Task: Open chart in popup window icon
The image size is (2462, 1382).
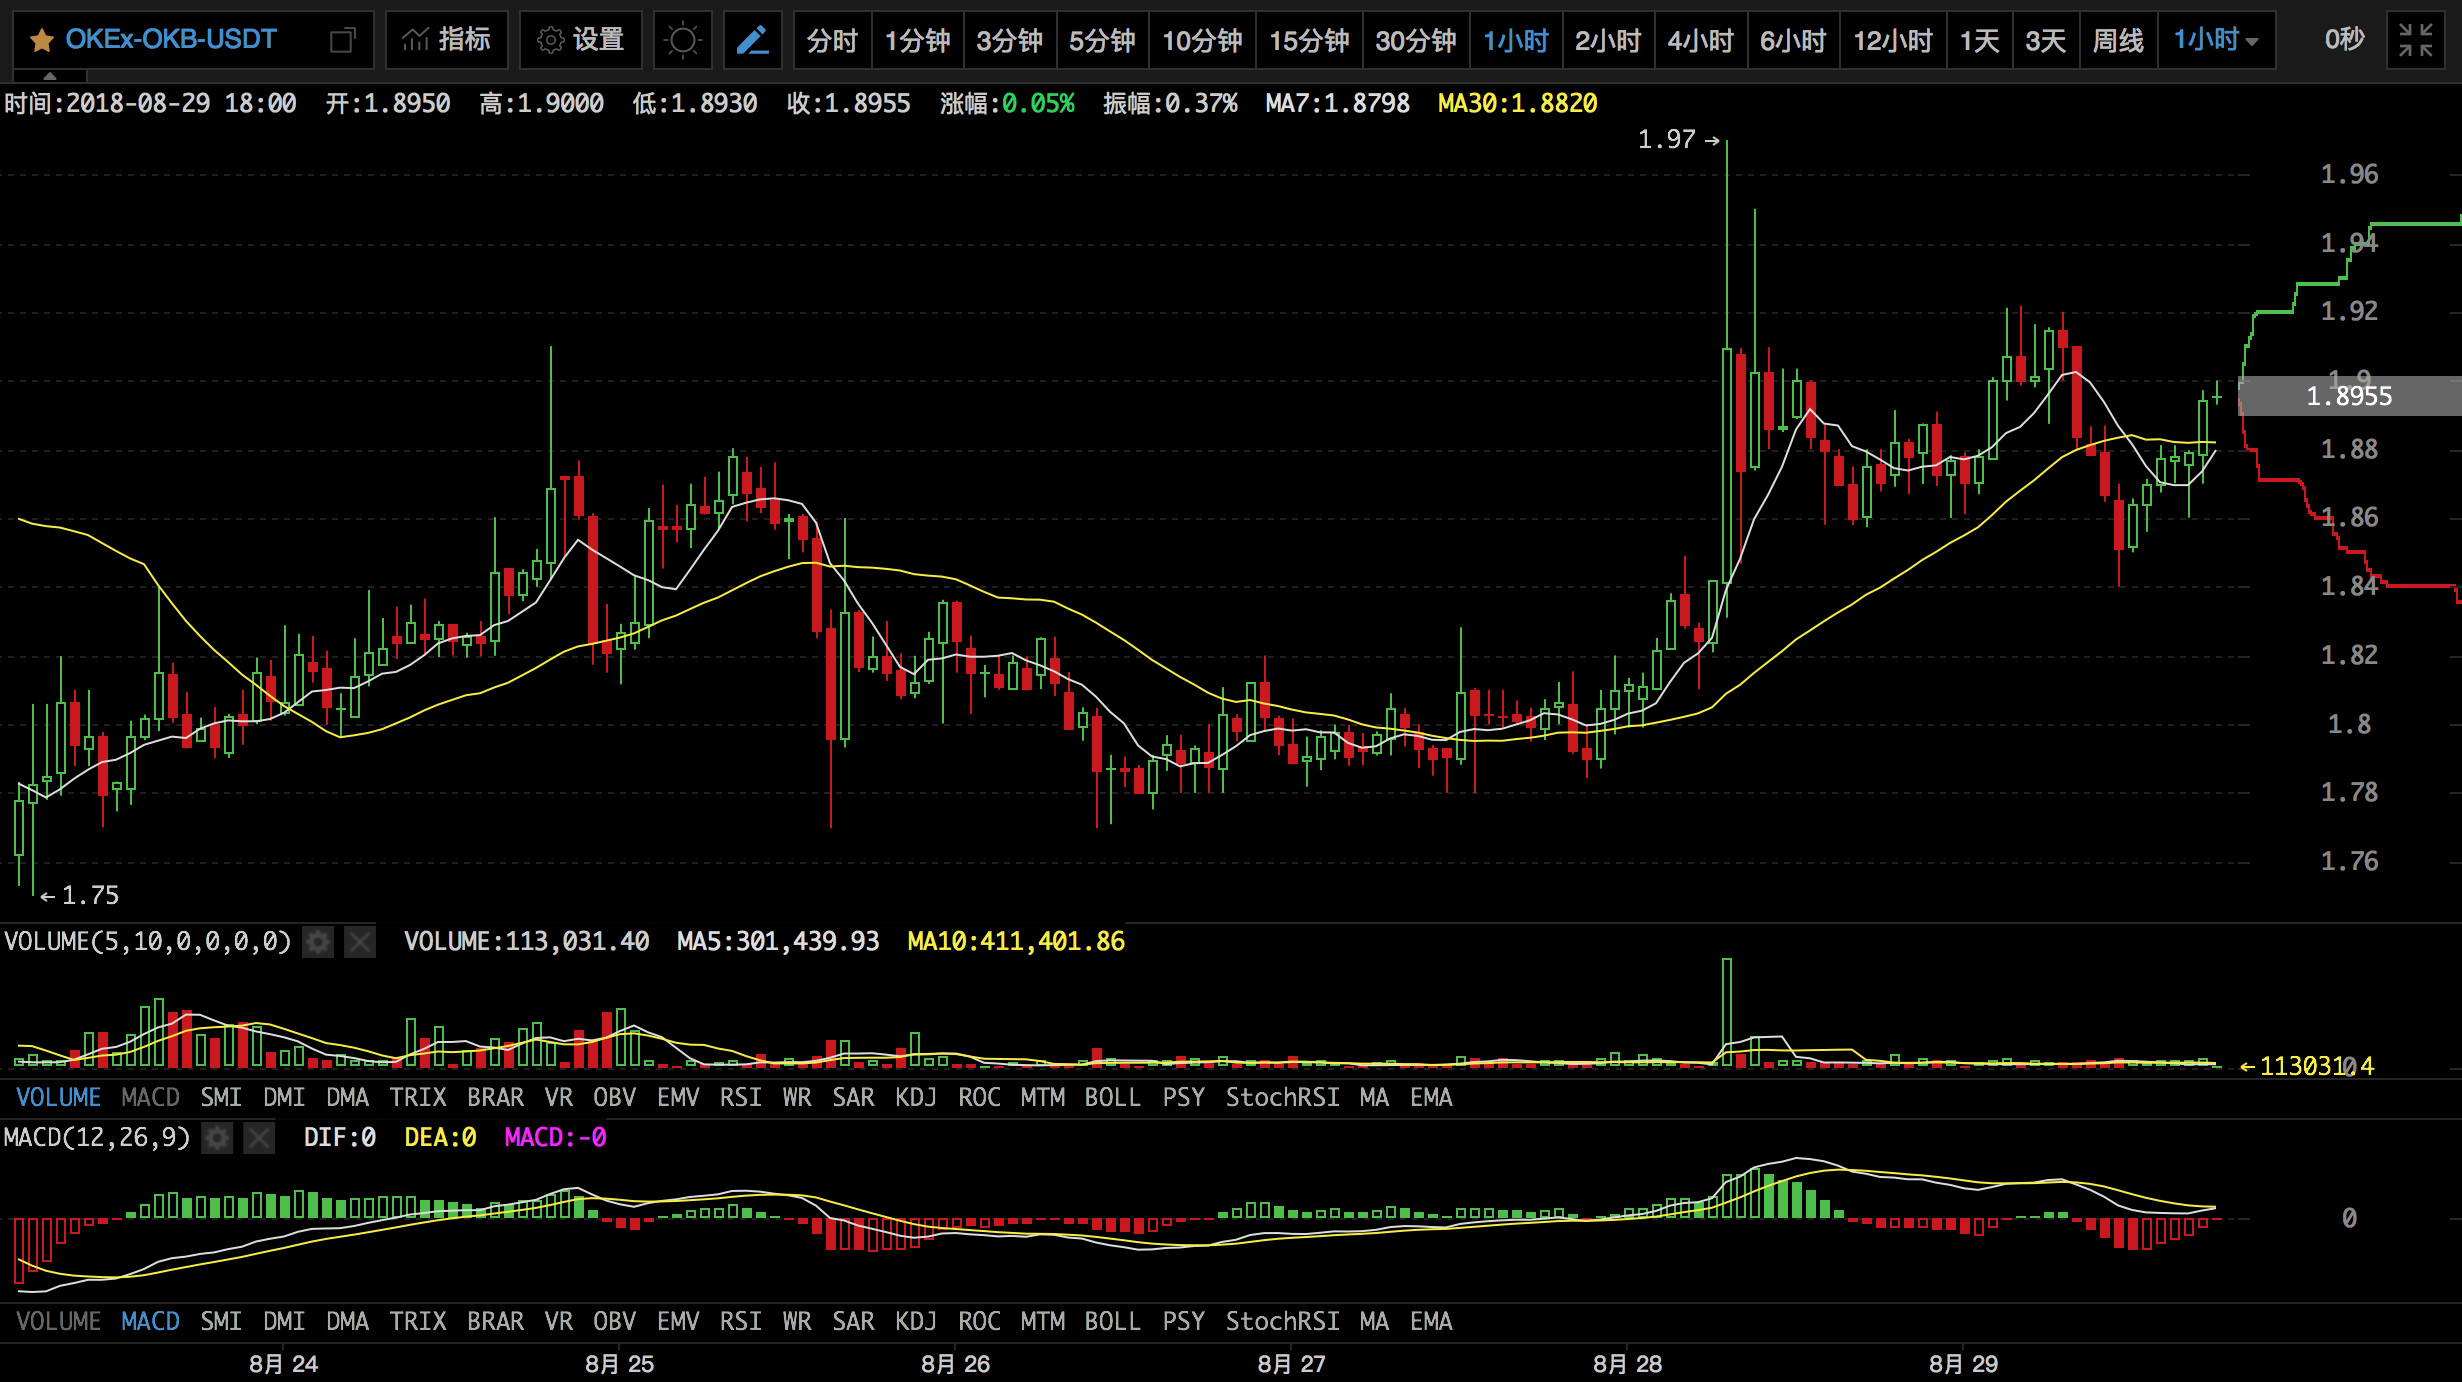Action: point(343,41)
